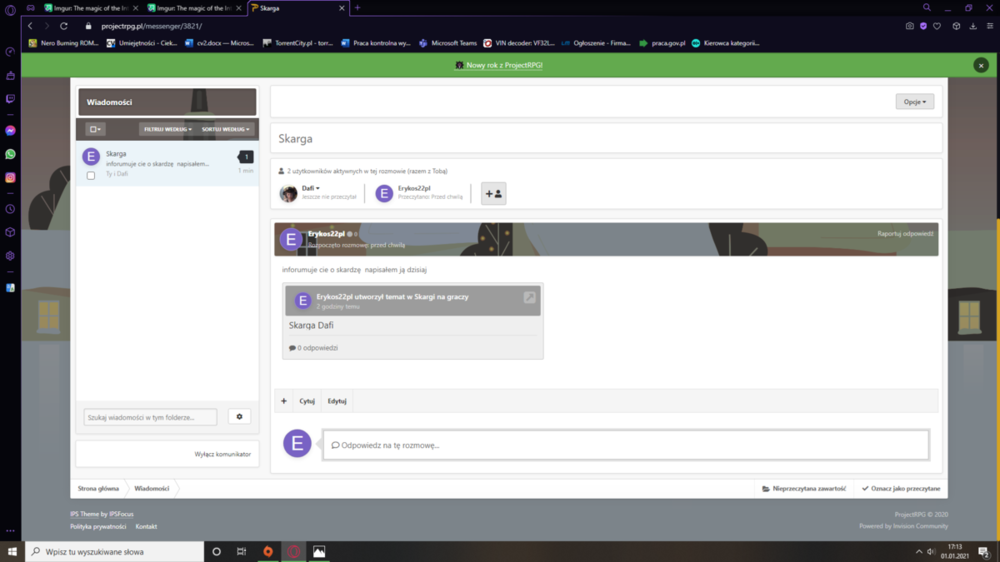Open Extensions cube icon in sidebar
This screenshot has height=562, width=1000.
tap(10, 233)
